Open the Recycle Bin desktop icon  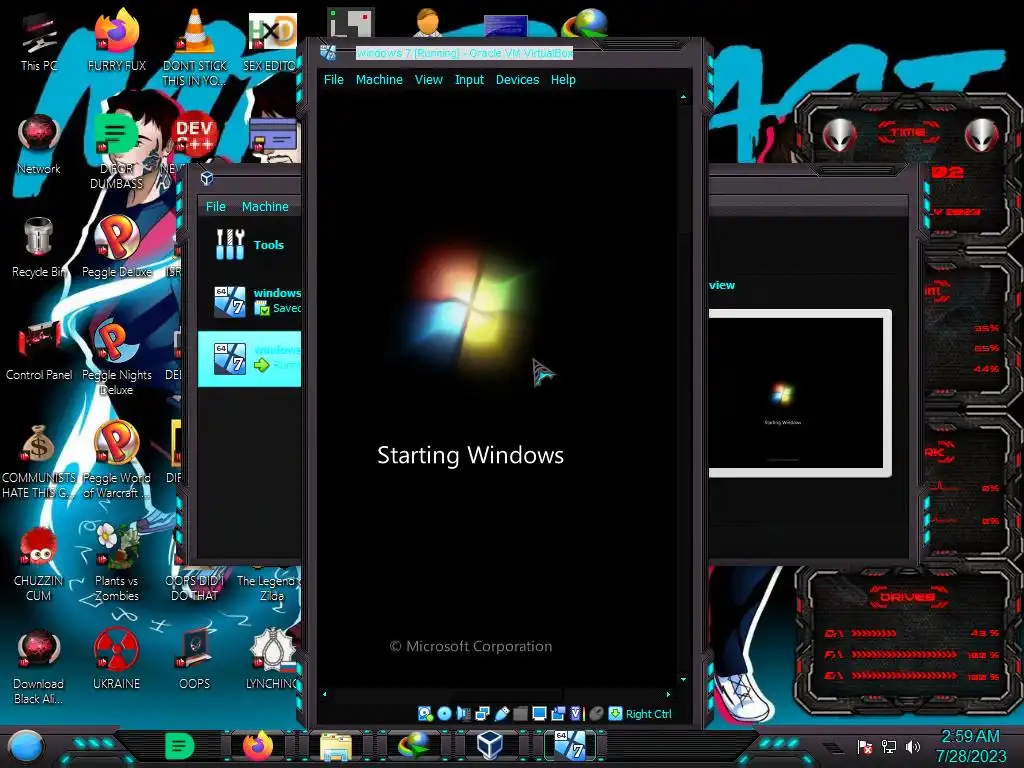pos(39,247)
